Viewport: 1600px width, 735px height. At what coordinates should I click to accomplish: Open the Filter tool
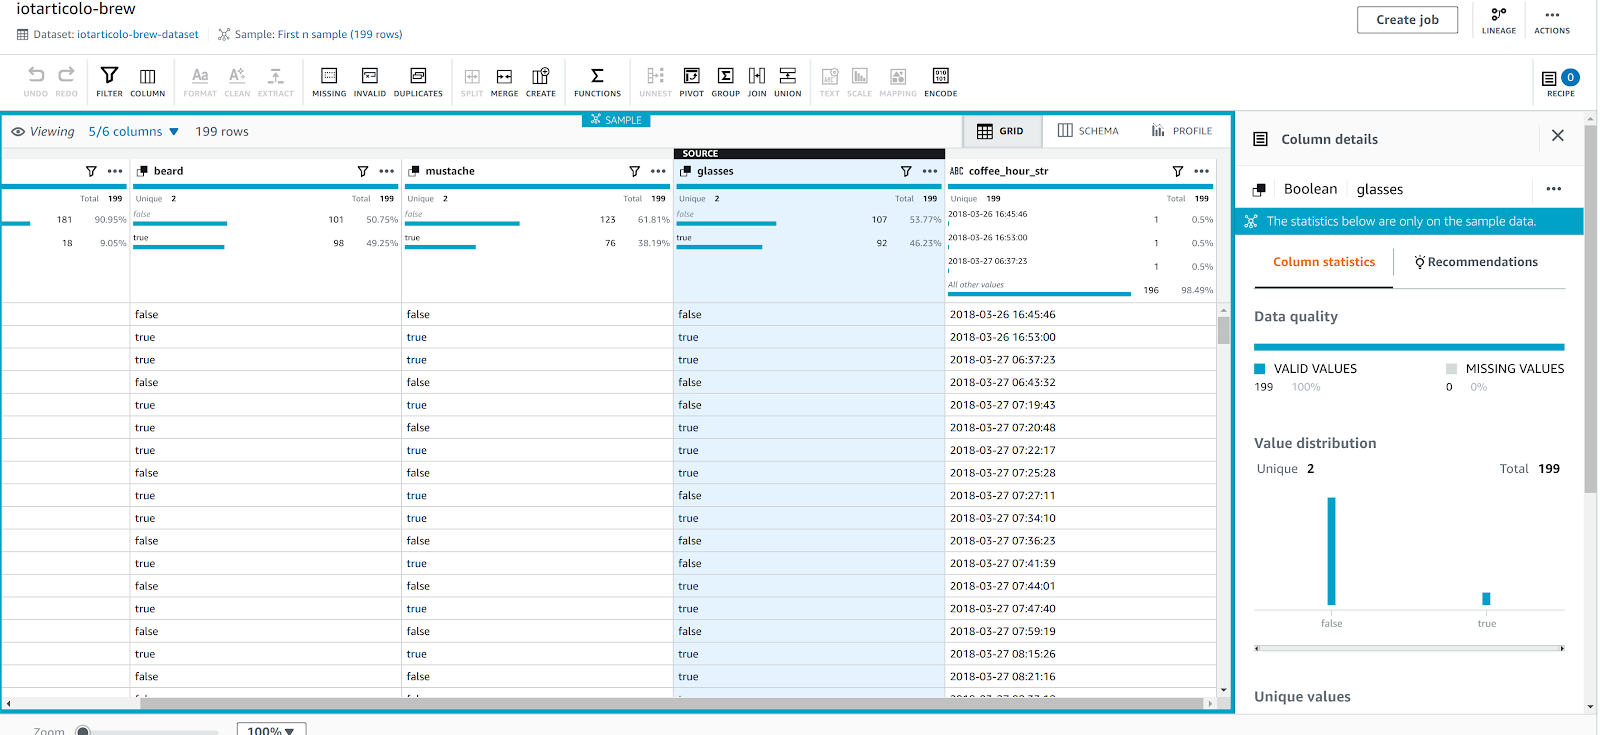(x=109, y=82)
